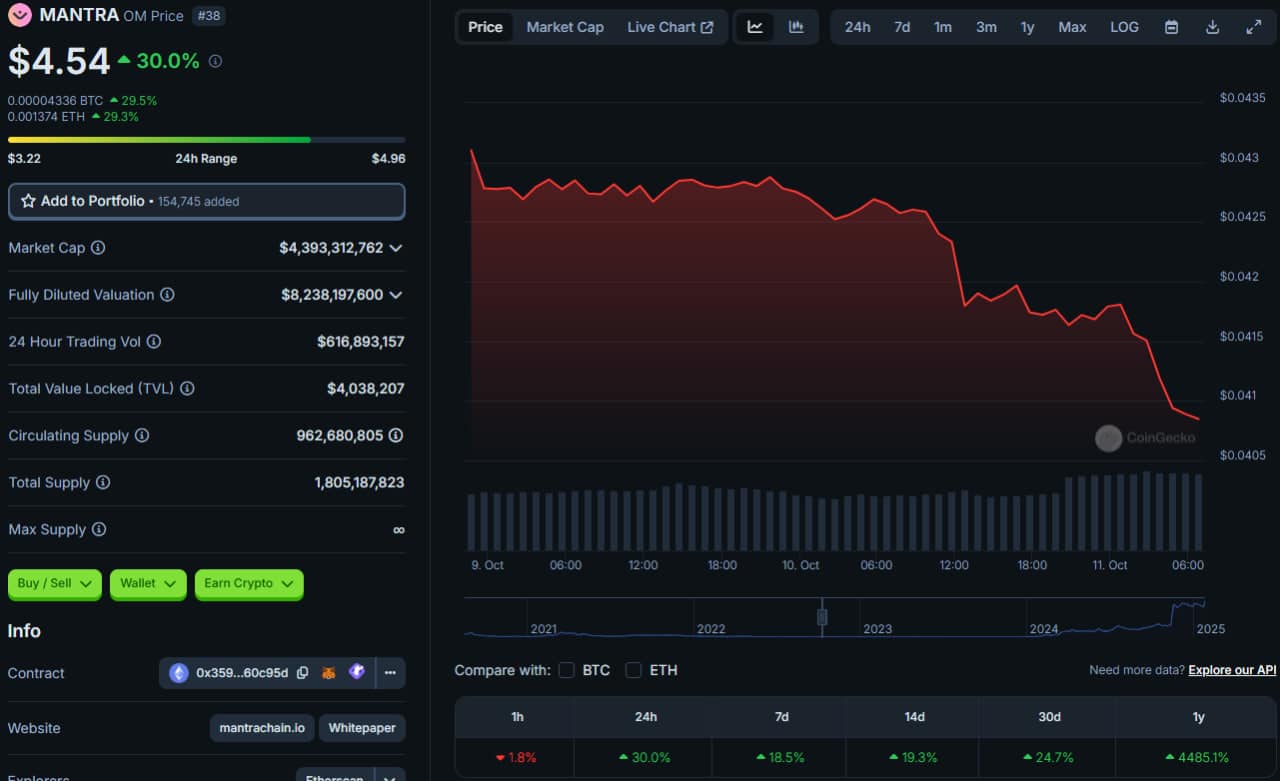Expand the chart to fullscreen
The height and width of the screenshot is (781, 1280).
(x=1254, y=27)
